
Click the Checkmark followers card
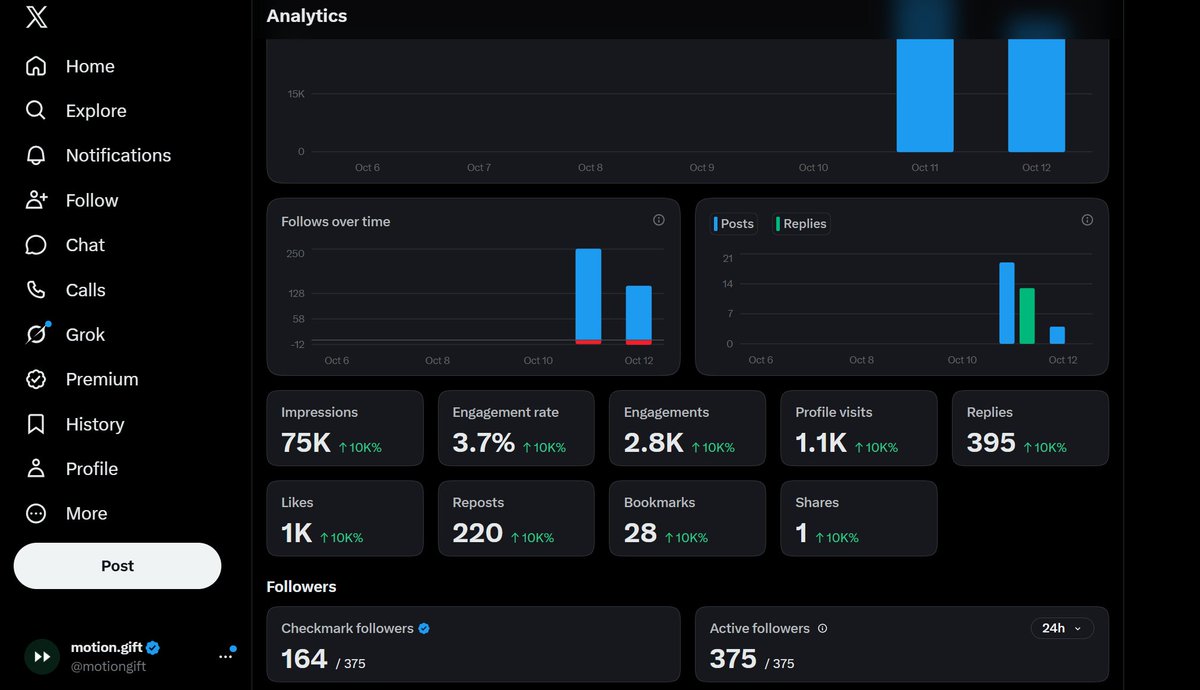(x=473, y=644)
